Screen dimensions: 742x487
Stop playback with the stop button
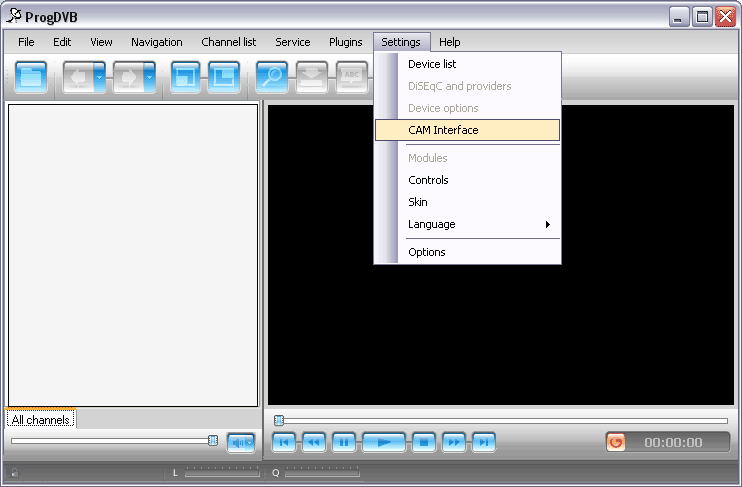[423, 442]
